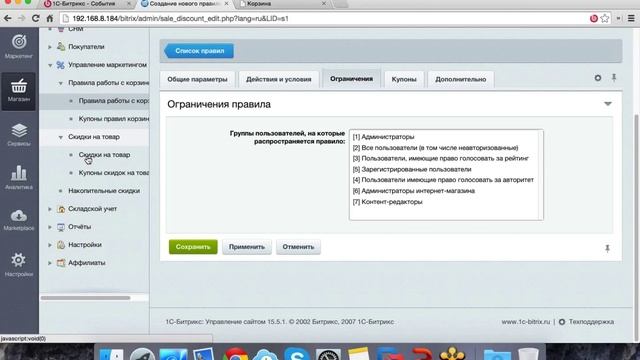This screenshot has height=360, width=640.
Task: Click the green Сохранить button
Action: click(x=193, y=247)
